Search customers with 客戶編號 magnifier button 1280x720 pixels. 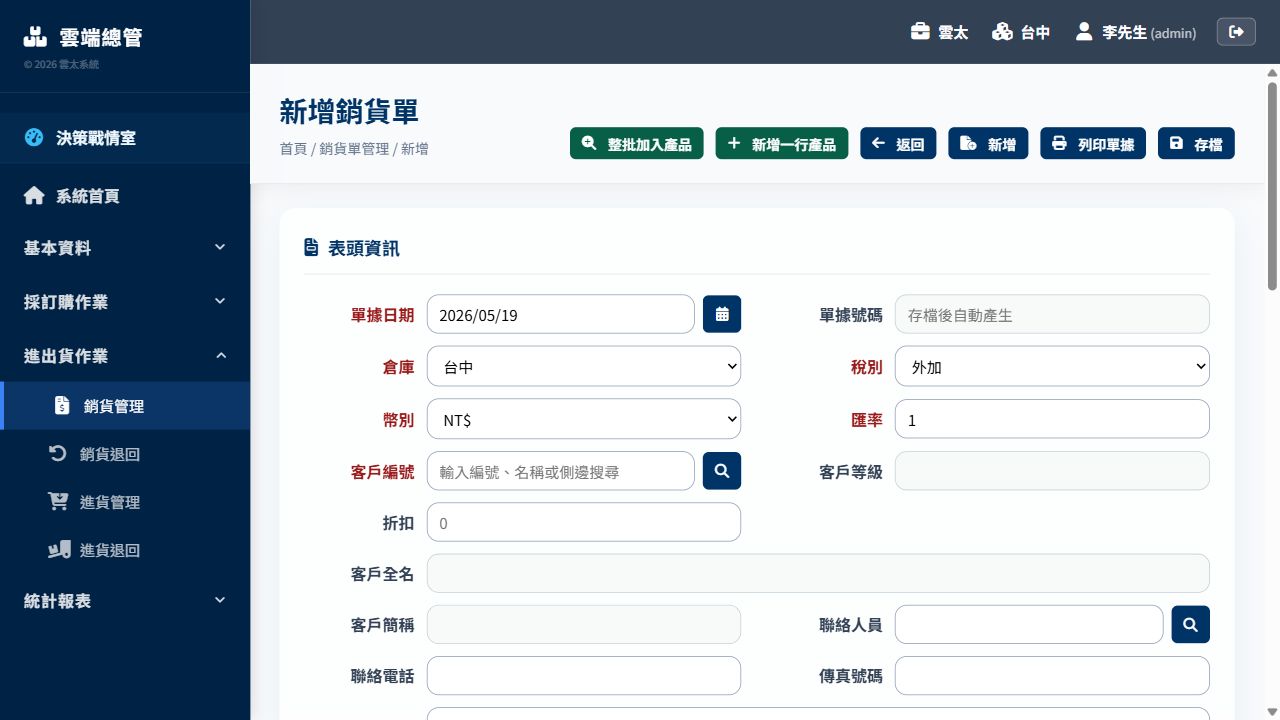tap(722, 470)
